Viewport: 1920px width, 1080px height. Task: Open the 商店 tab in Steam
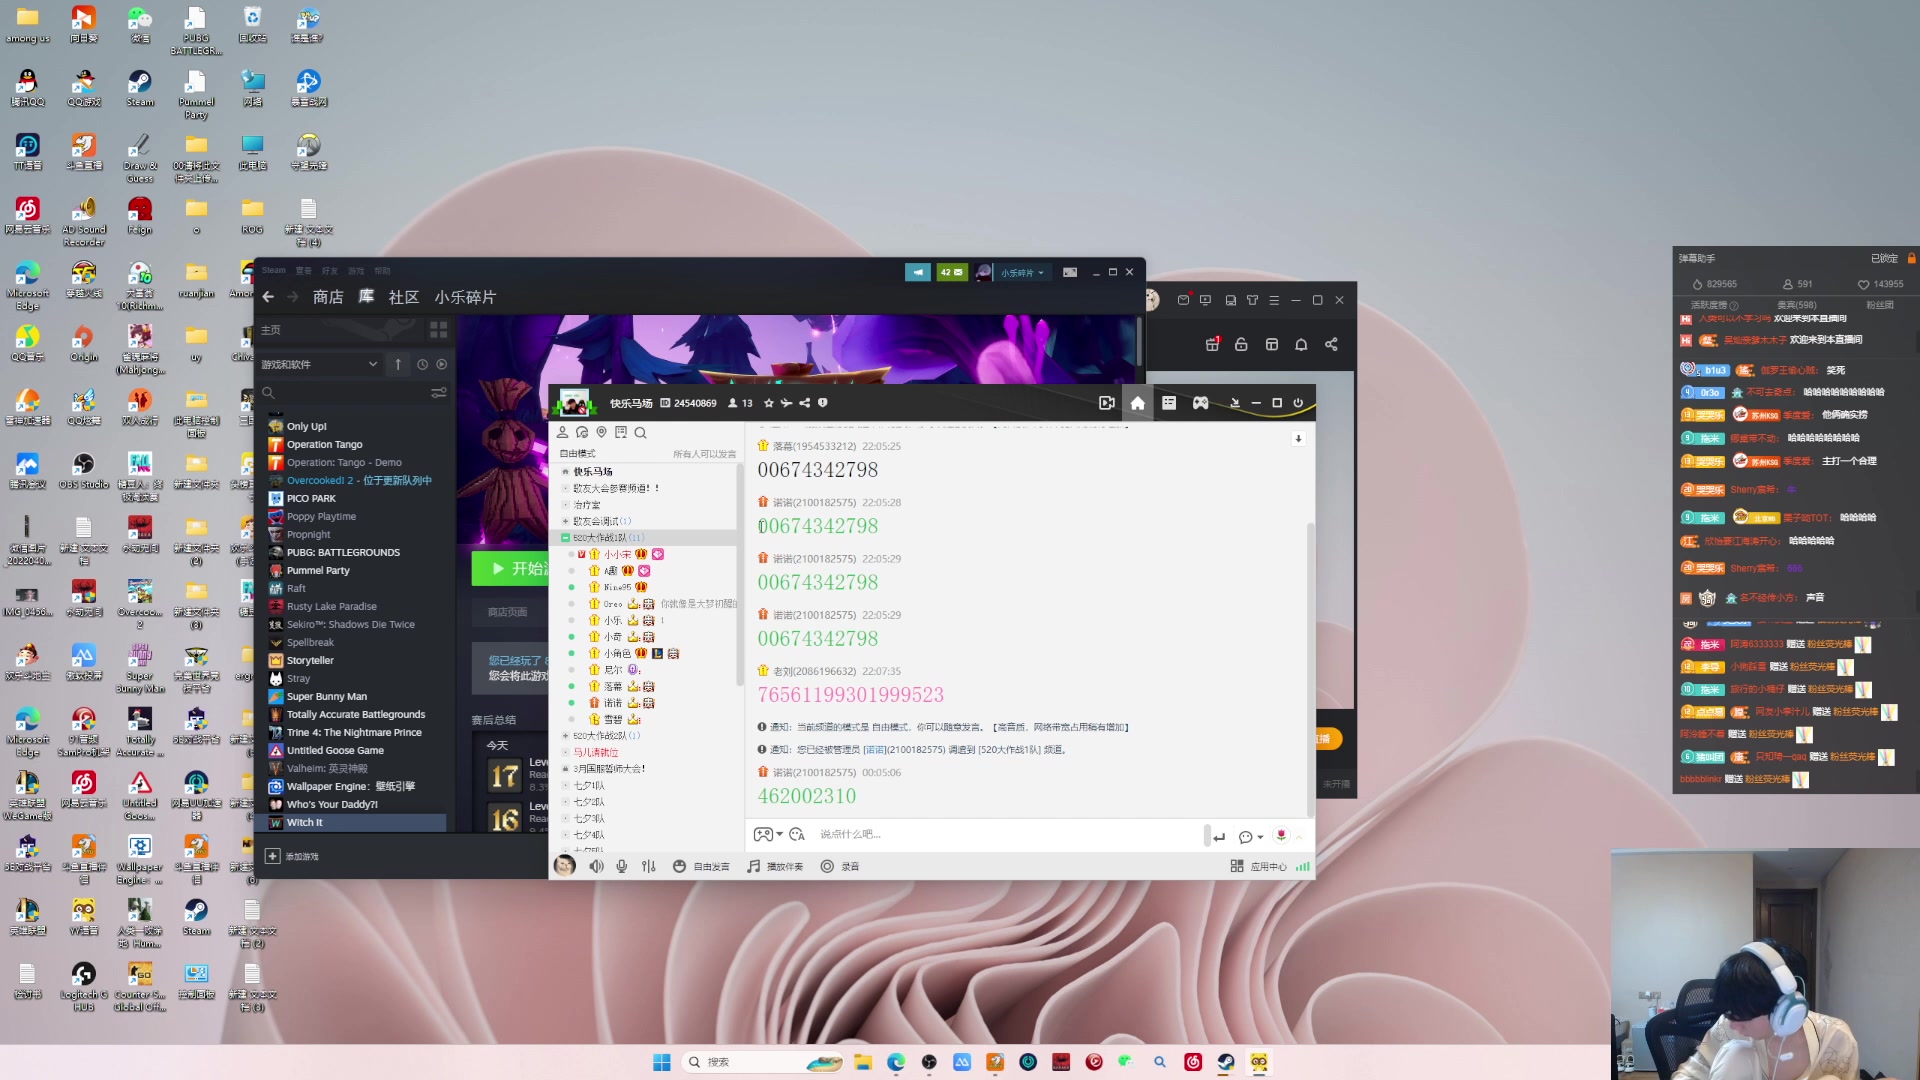coord(328,297)
